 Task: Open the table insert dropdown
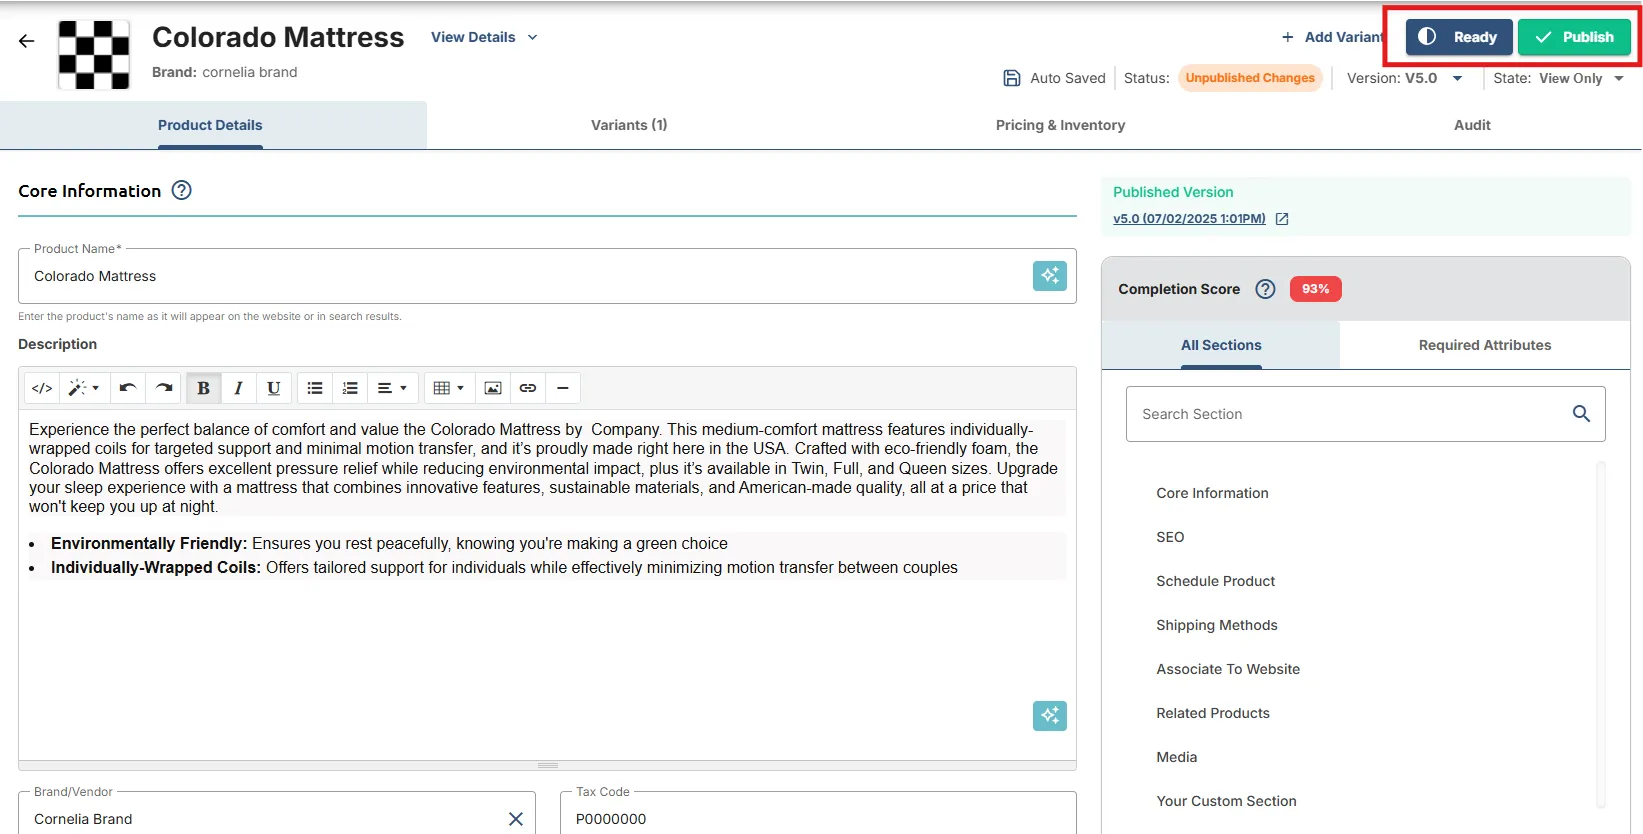449,388
